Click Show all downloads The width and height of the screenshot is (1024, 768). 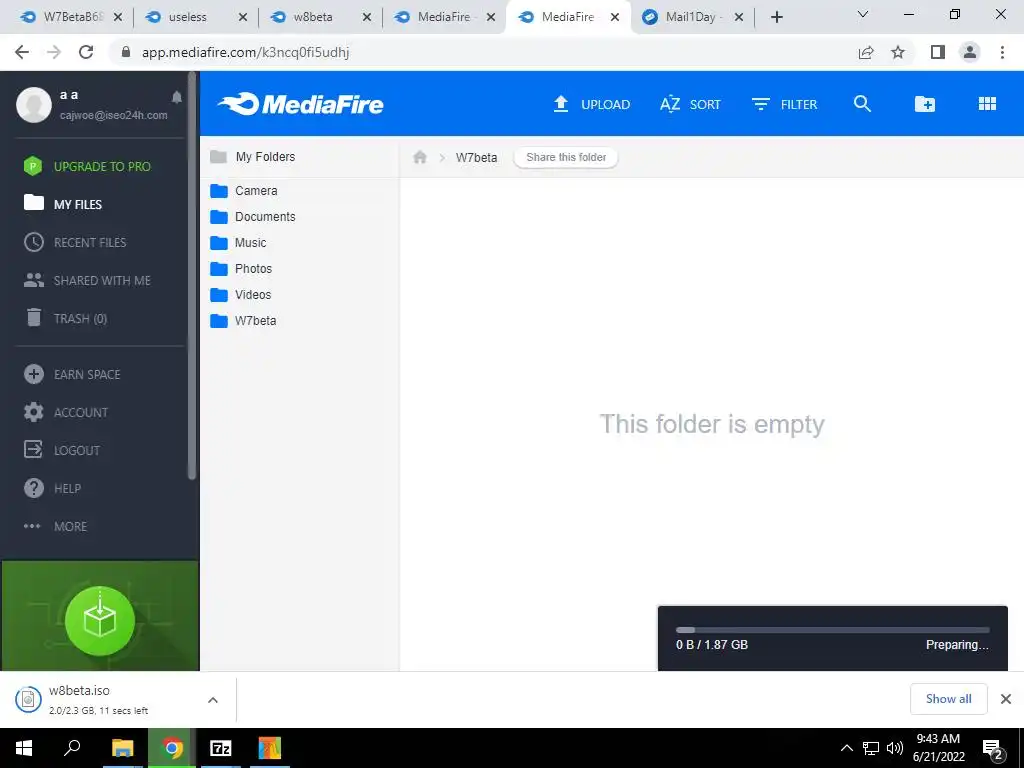pyautogui.click(x=948, y=699)
